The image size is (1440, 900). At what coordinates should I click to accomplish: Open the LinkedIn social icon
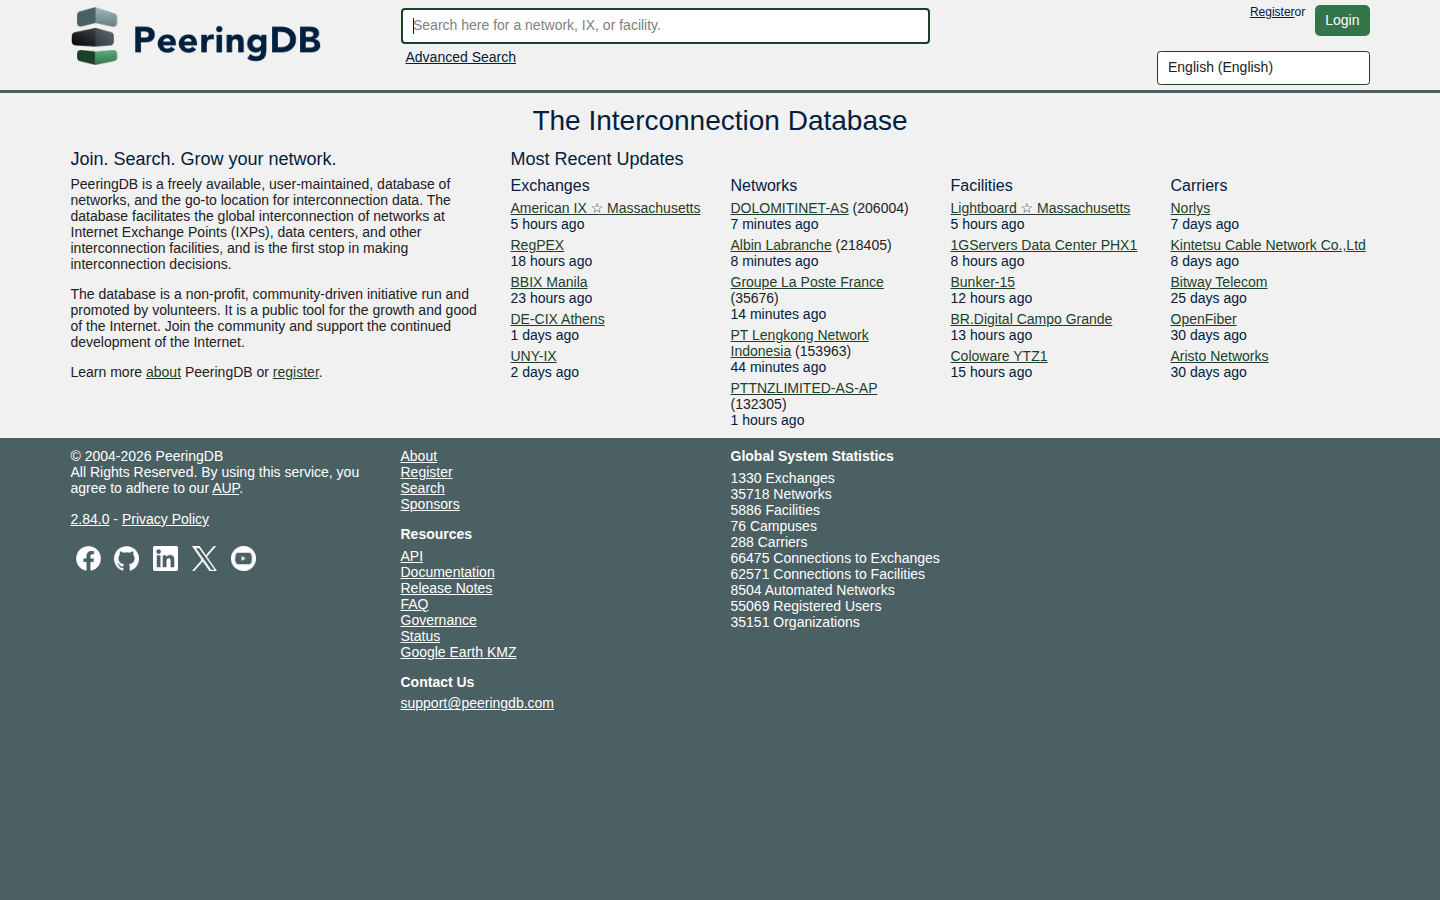click(x=166, y=558)
